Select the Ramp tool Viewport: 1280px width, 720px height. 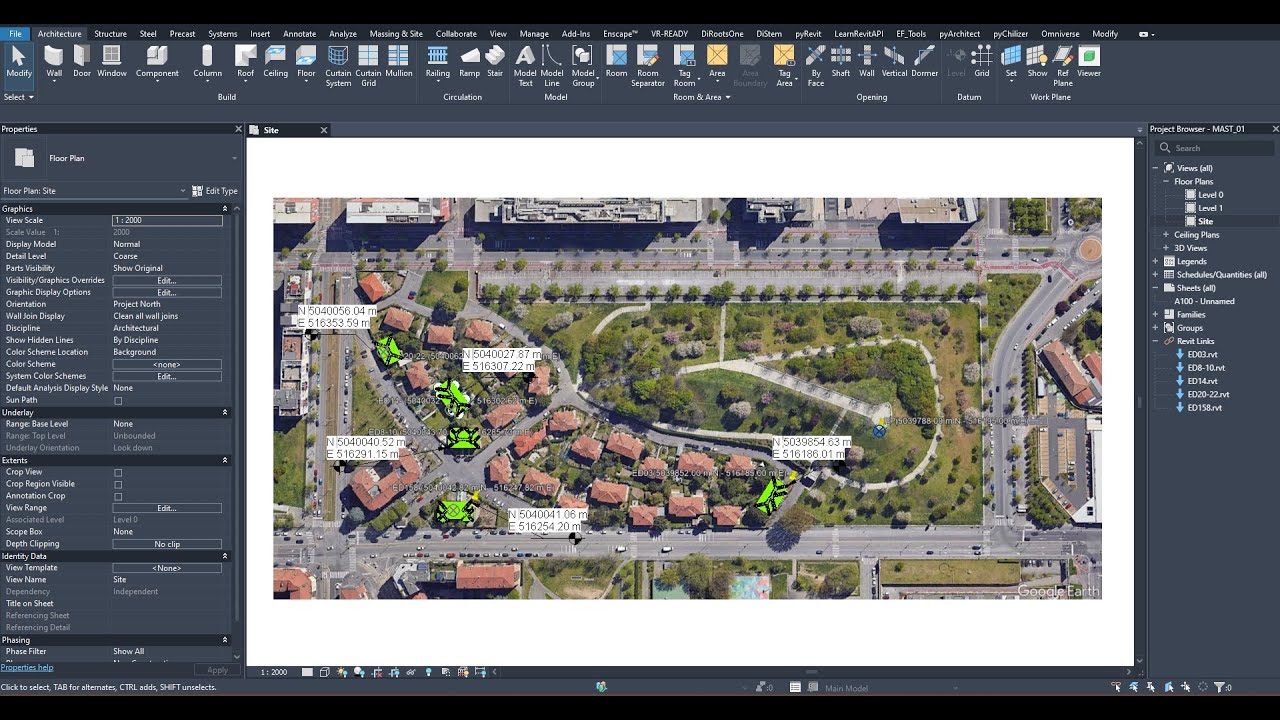[x=469, y=61]
